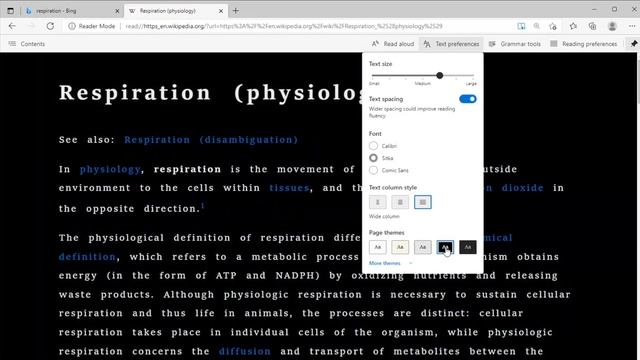Click the forward arrow button
This screenshot has height=360, width=640.
[x=31, y=26]
